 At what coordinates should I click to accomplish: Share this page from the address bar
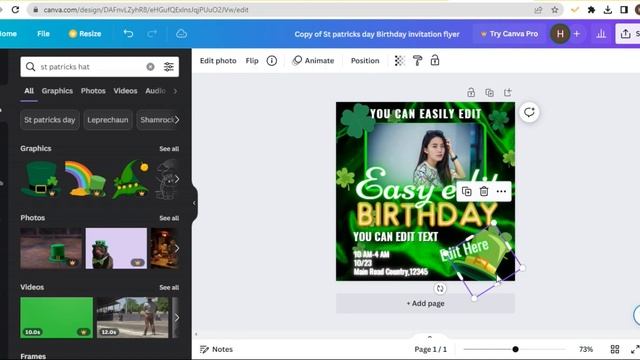(x=538, y=10)
